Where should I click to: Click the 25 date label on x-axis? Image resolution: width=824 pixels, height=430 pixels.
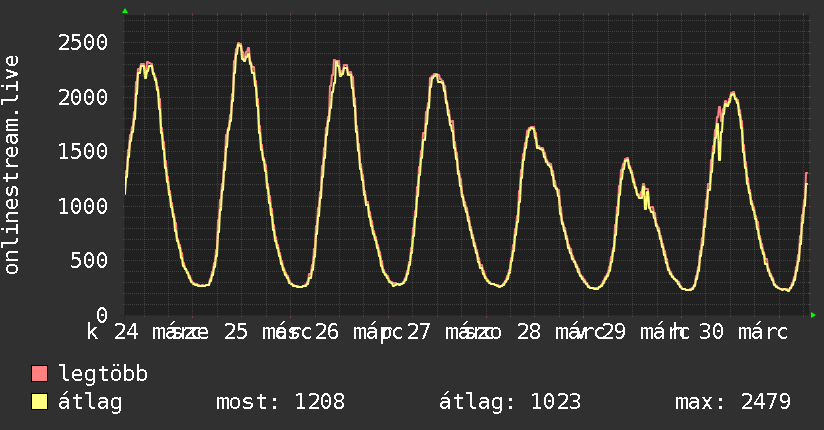(236, 332)
